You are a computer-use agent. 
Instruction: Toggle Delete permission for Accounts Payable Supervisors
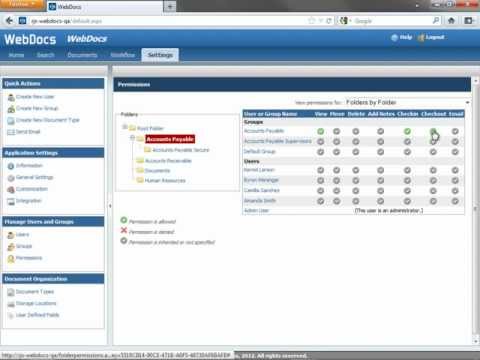(x=356, y=142)
